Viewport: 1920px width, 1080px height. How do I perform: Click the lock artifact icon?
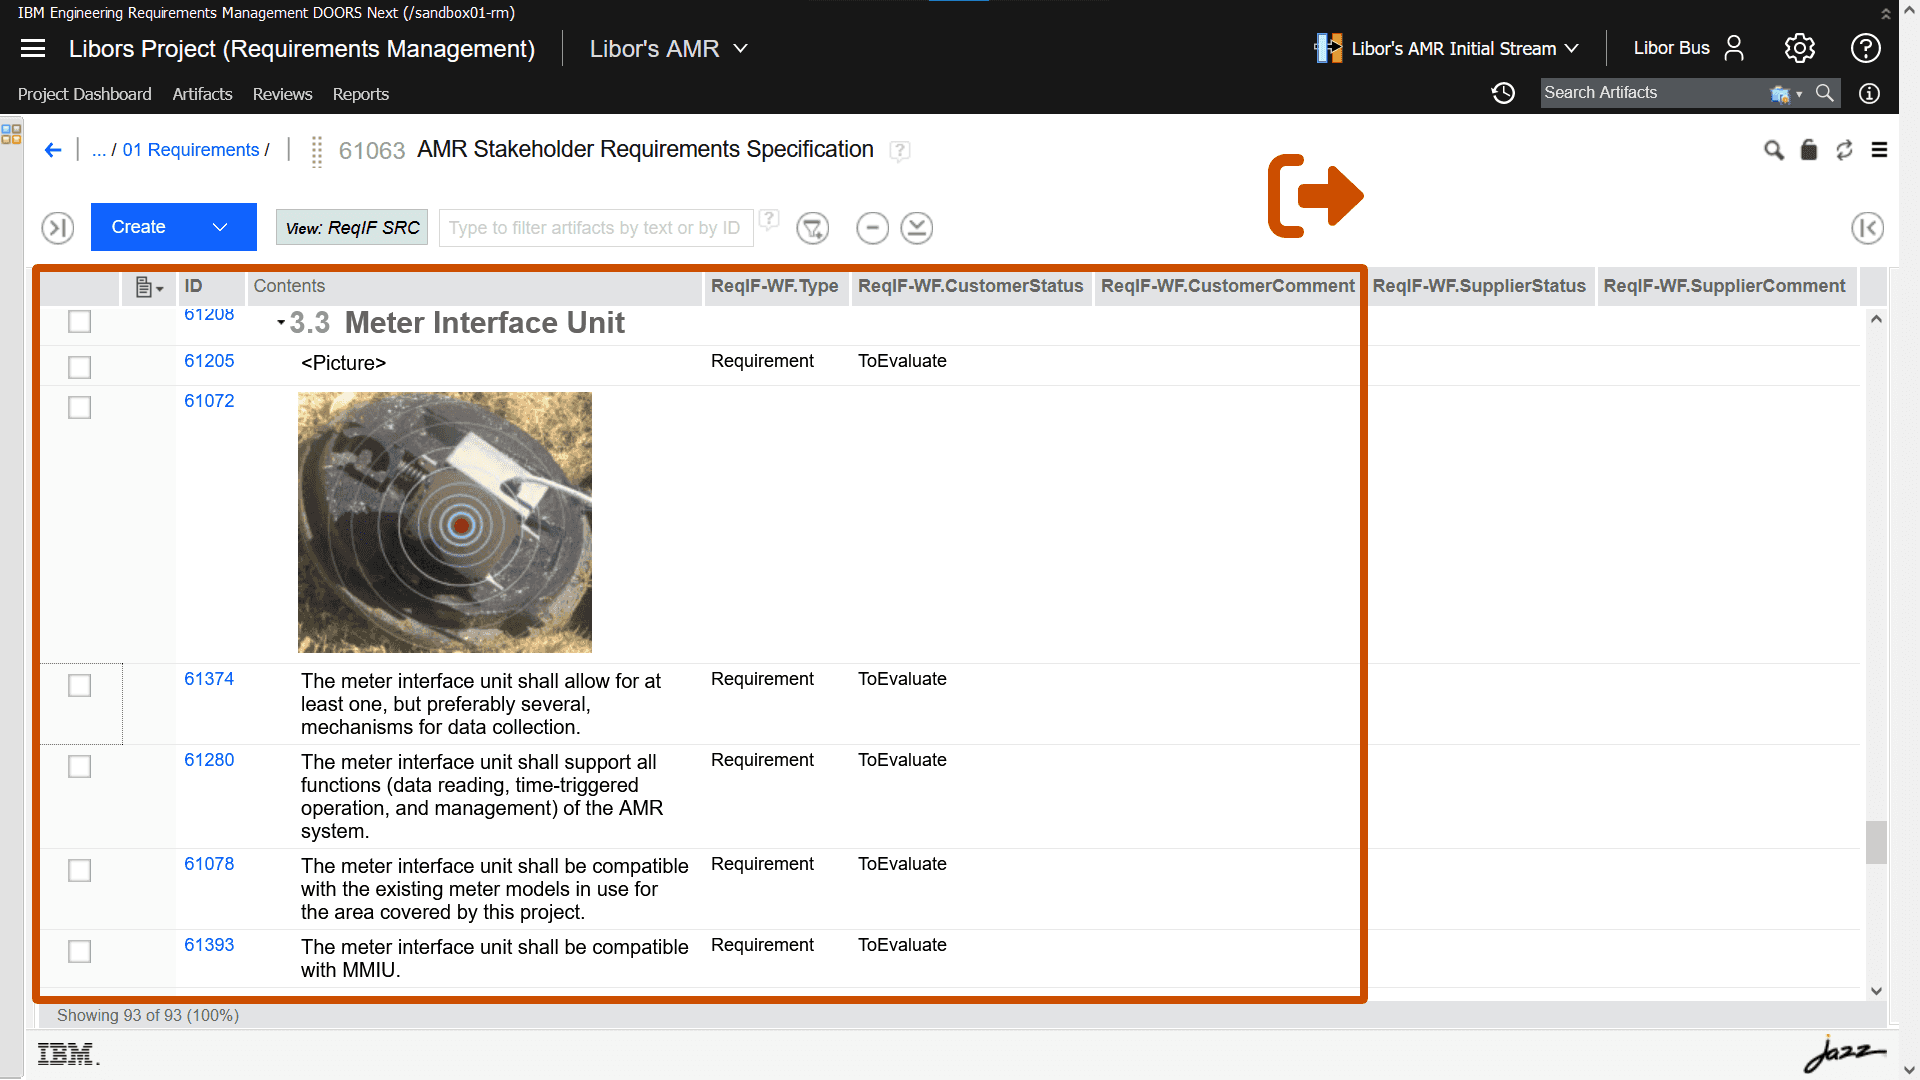[1808, 150]
